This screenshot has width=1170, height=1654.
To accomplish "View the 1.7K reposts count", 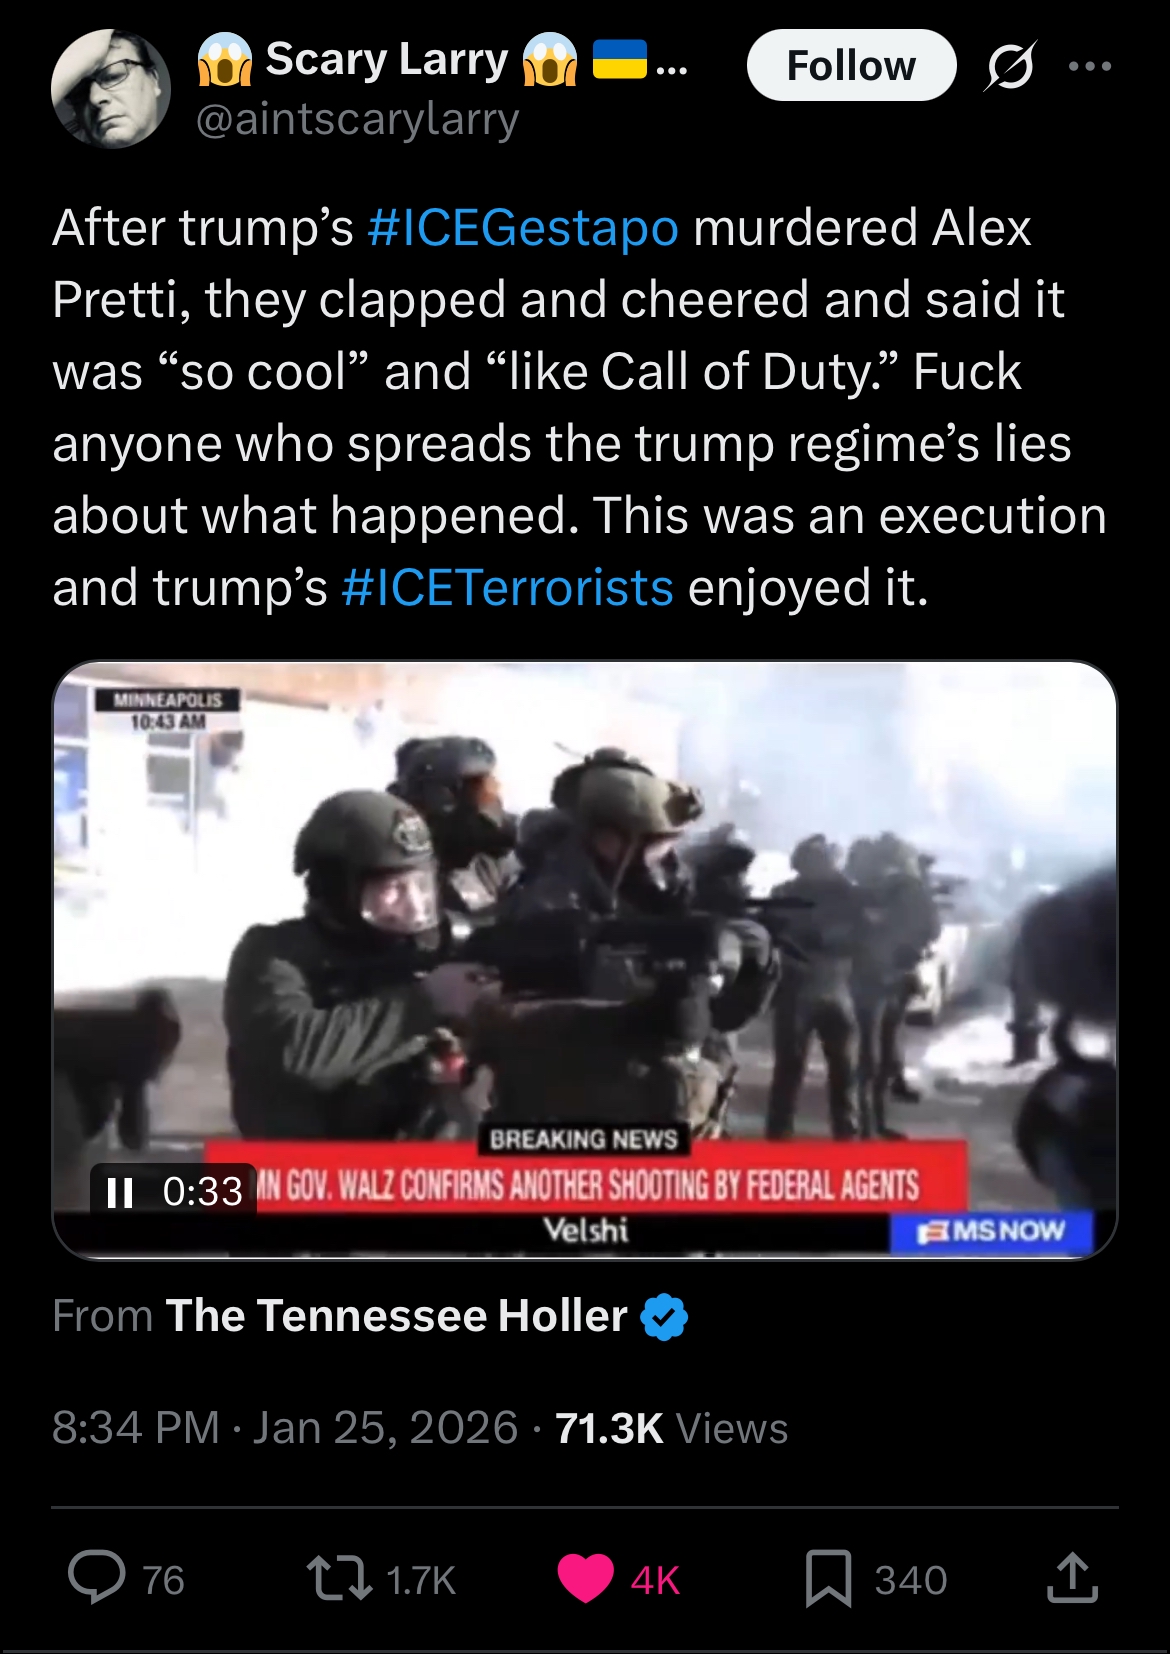I will pos(420,1580).
